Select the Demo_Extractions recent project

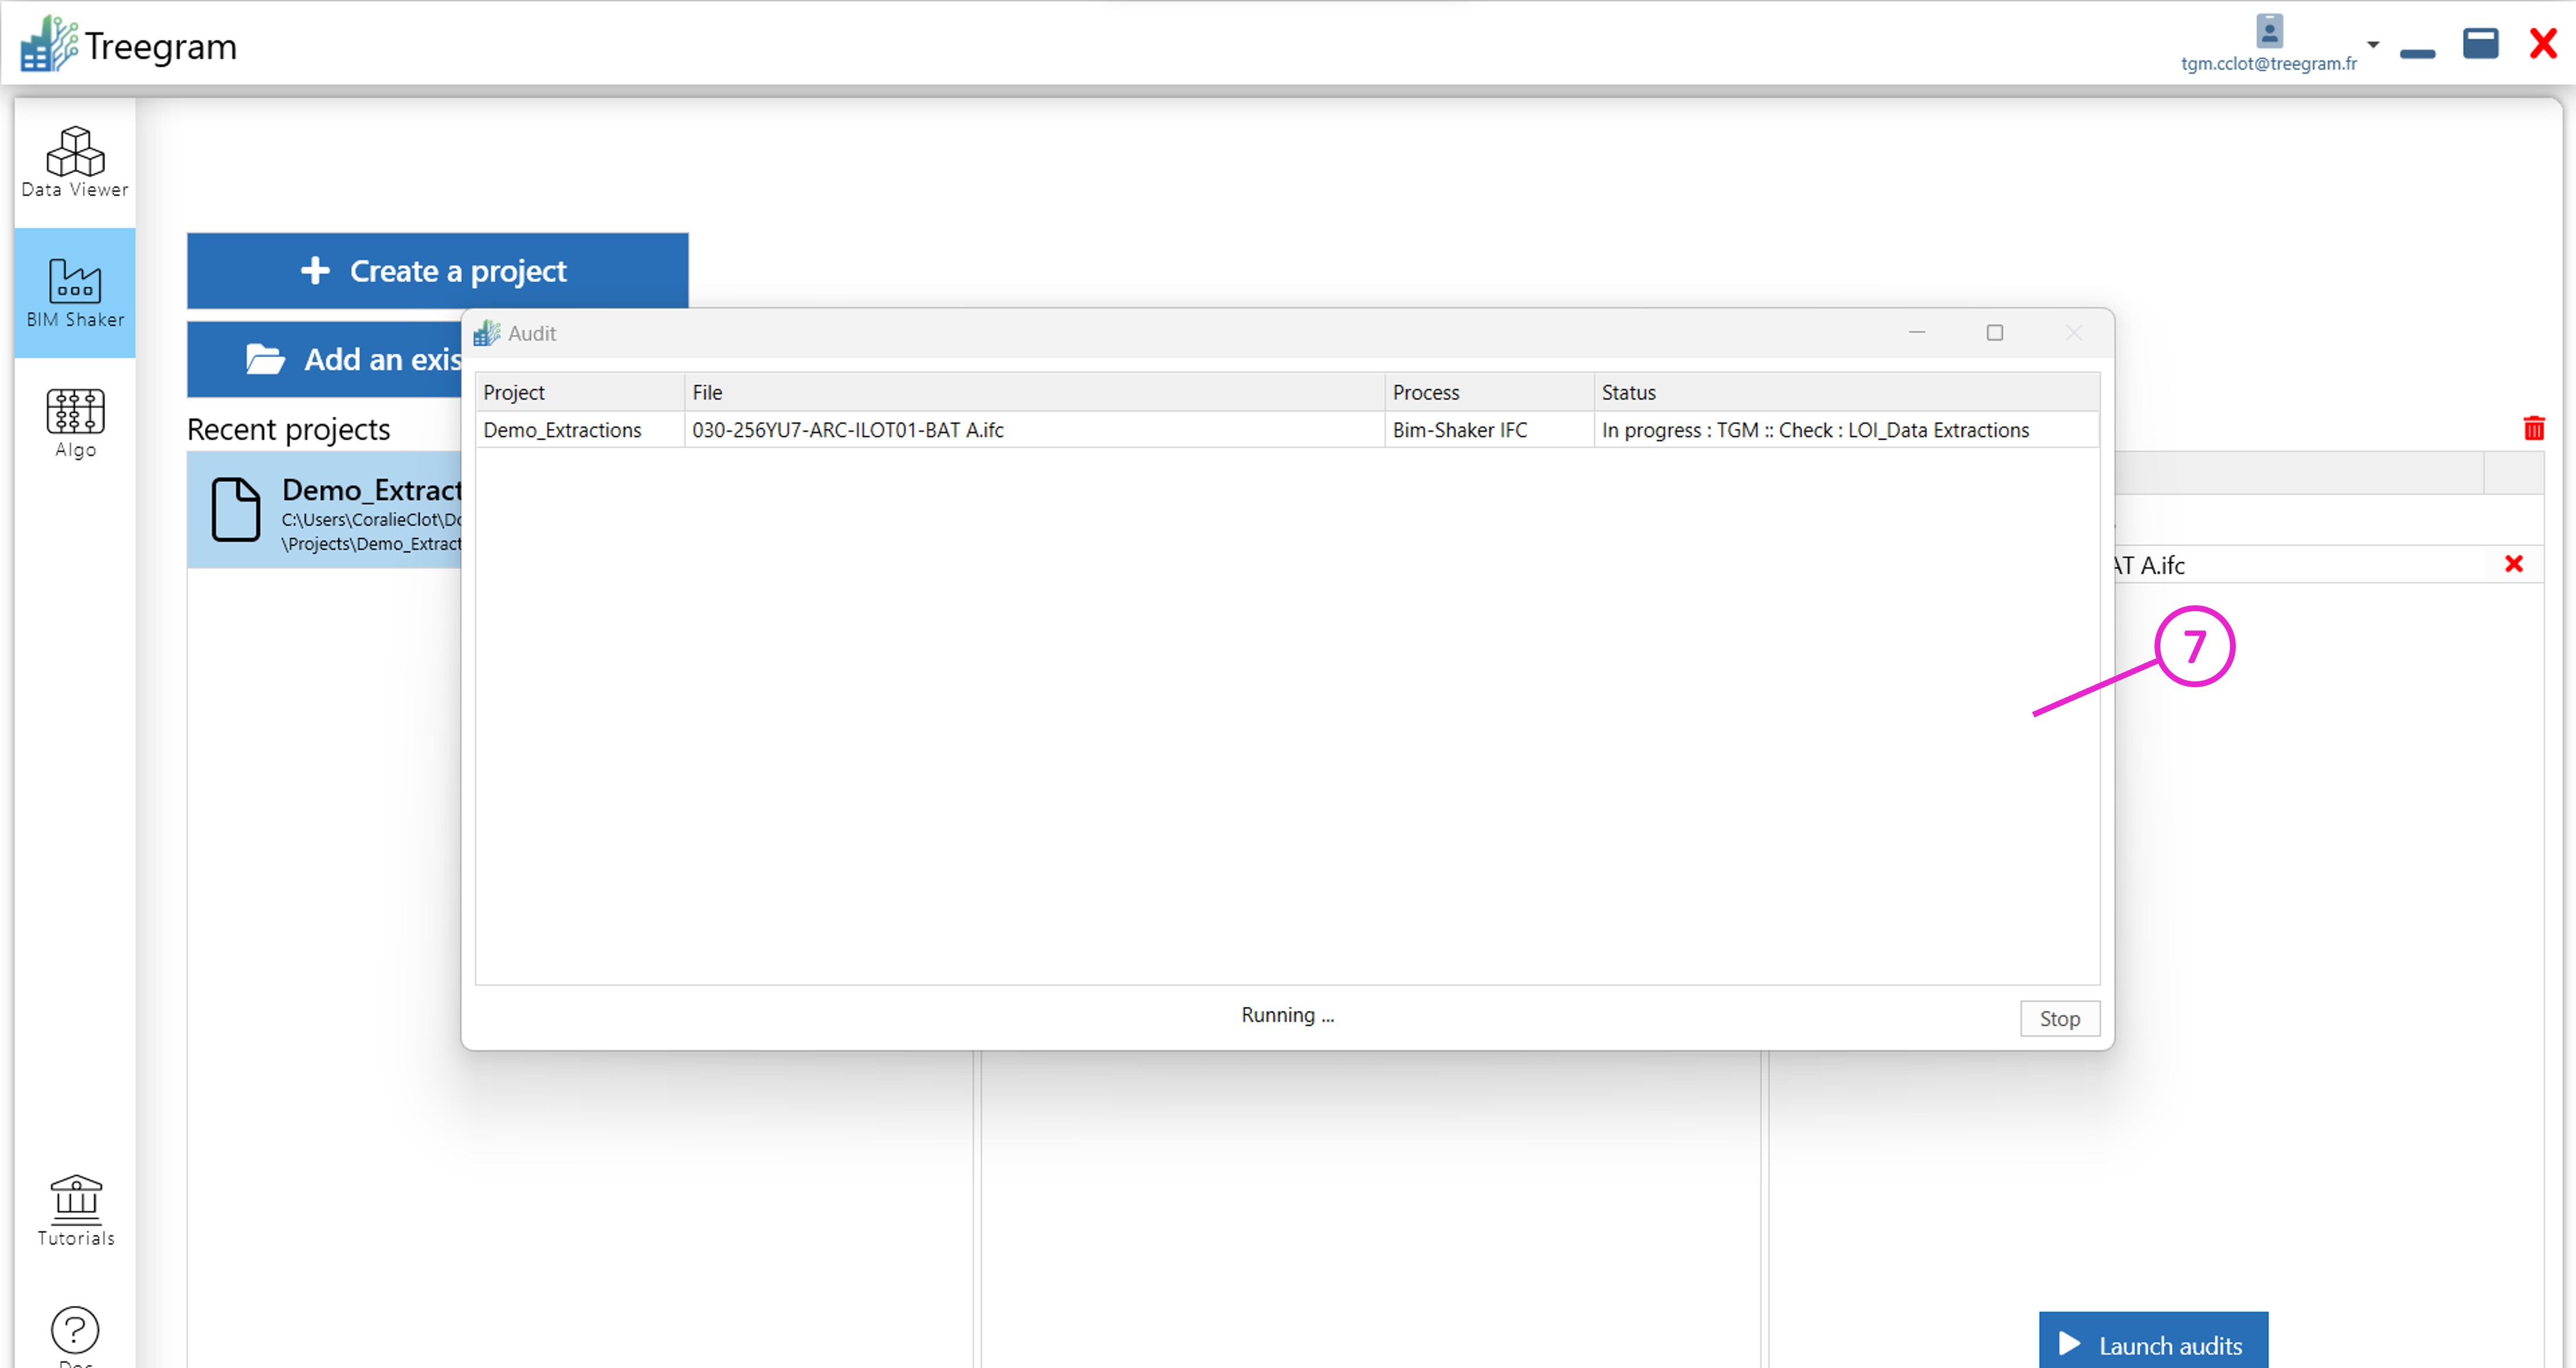pos(325,510)
